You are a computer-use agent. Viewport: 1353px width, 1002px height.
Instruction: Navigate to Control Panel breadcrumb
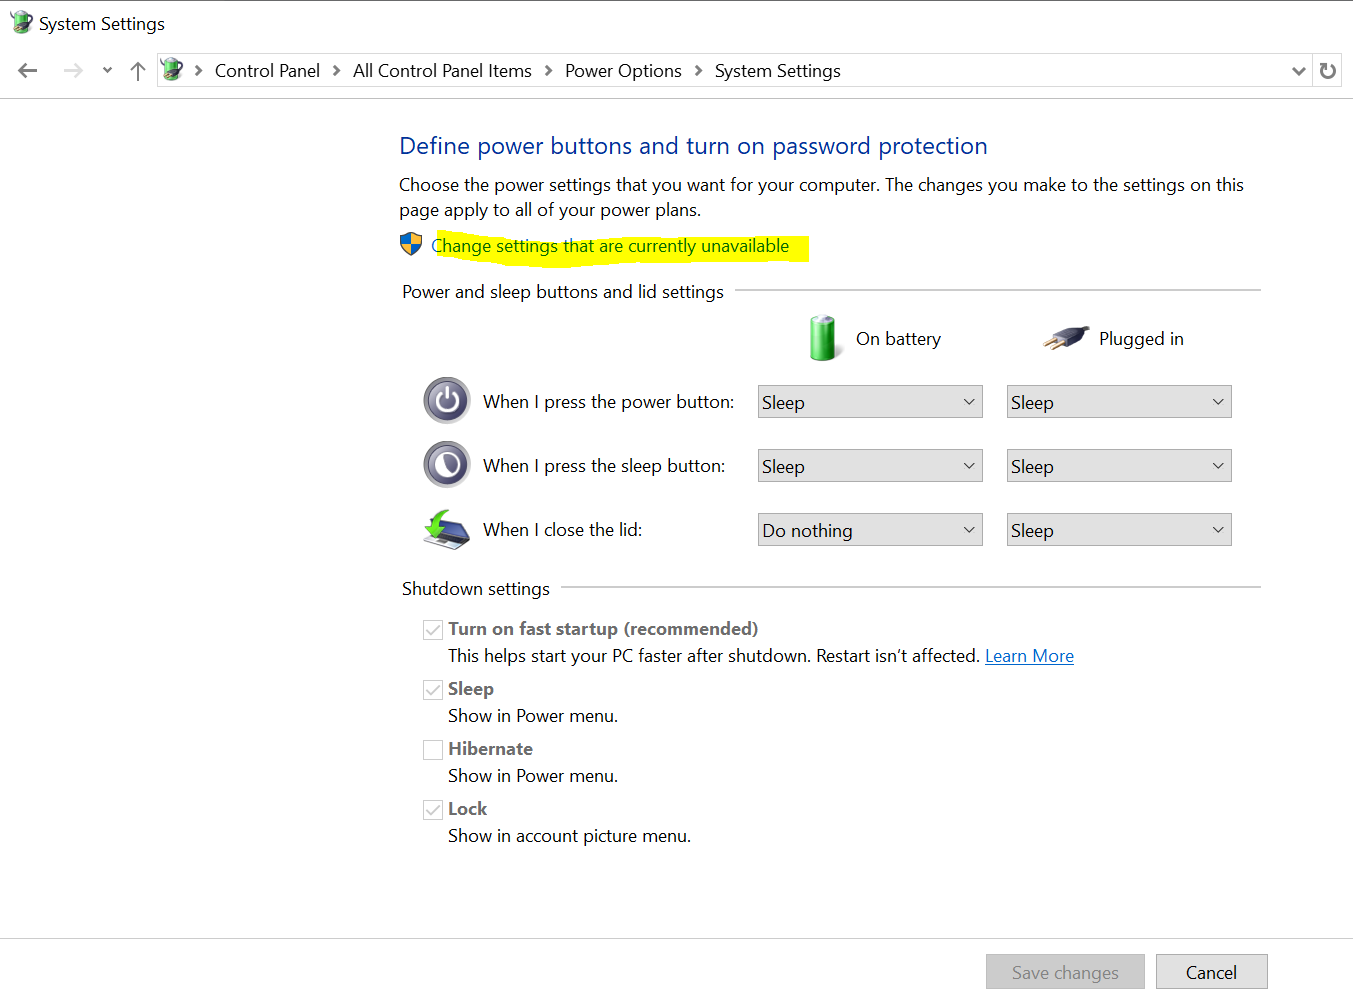tap(267, 71)
